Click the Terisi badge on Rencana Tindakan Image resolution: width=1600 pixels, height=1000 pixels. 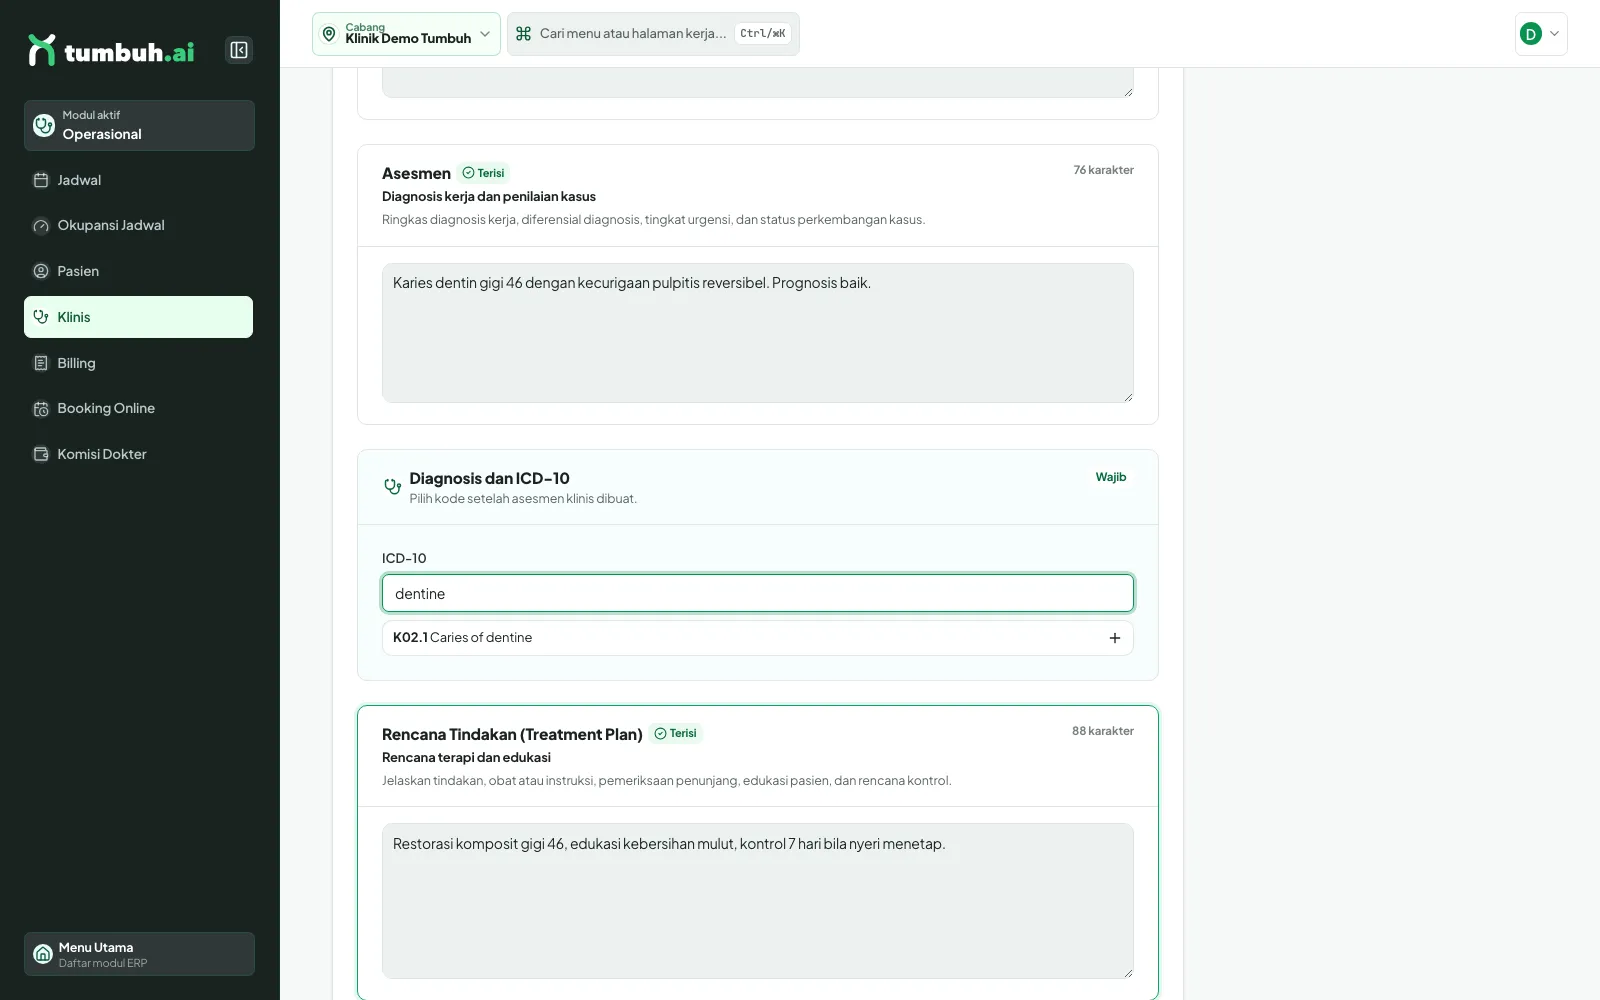click(676, 733)
